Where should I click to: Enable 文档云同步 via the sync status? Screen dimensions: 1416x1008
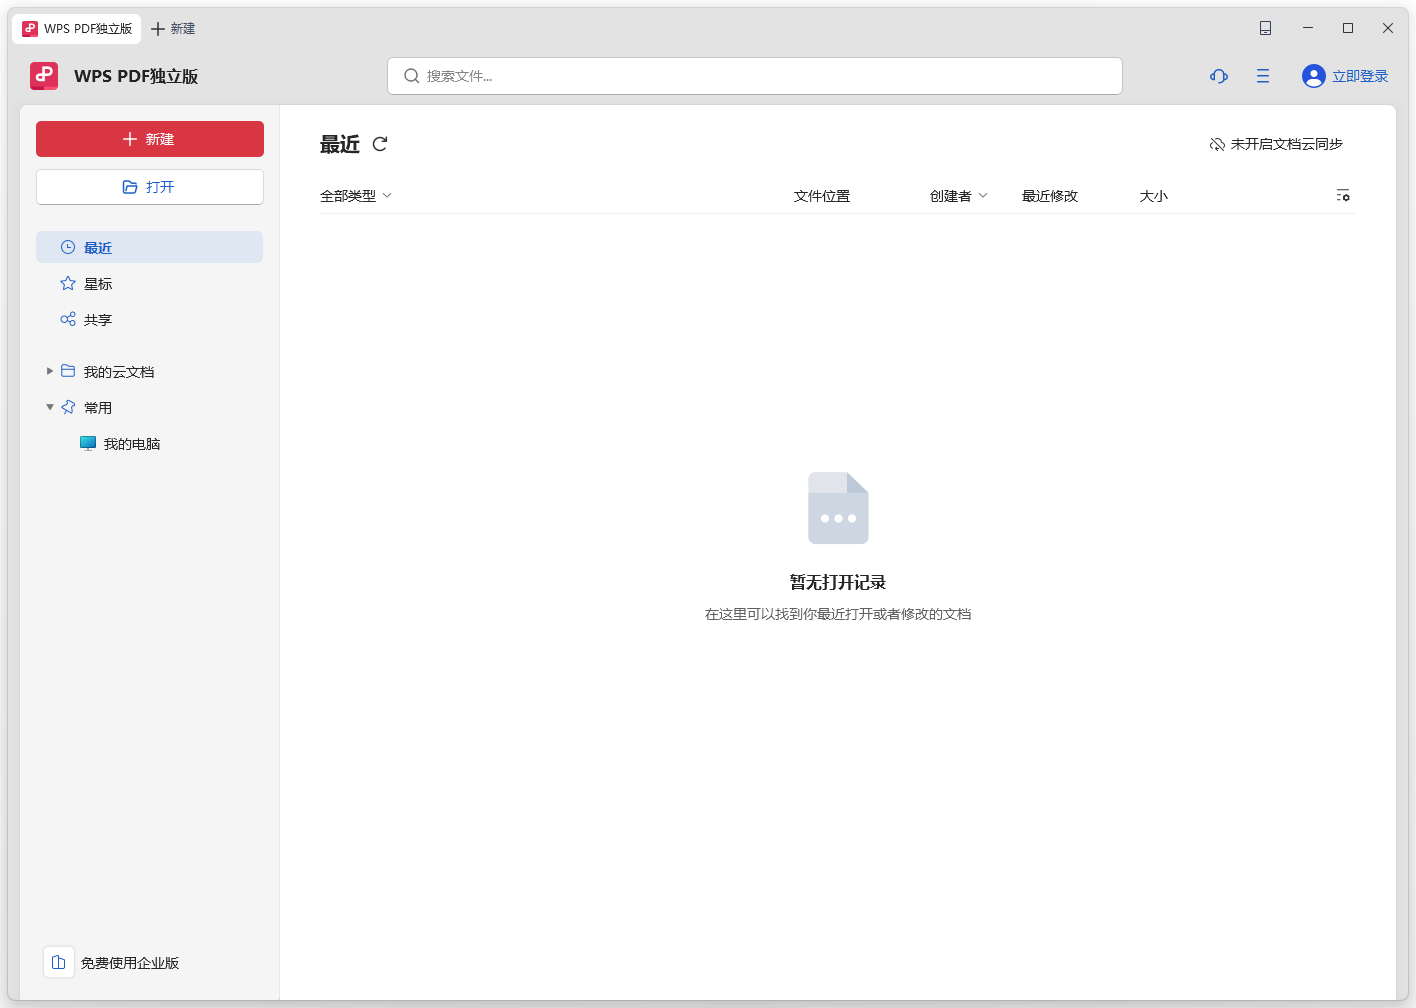[1285, 143]
